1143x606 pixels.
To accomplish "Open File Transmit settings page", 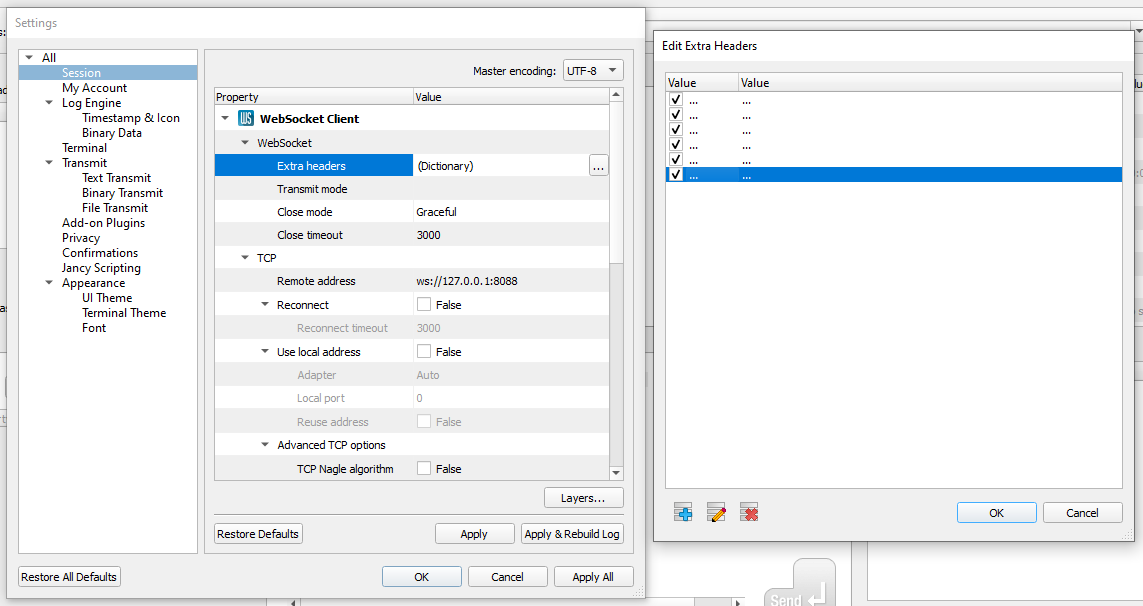I will (114, 208).
